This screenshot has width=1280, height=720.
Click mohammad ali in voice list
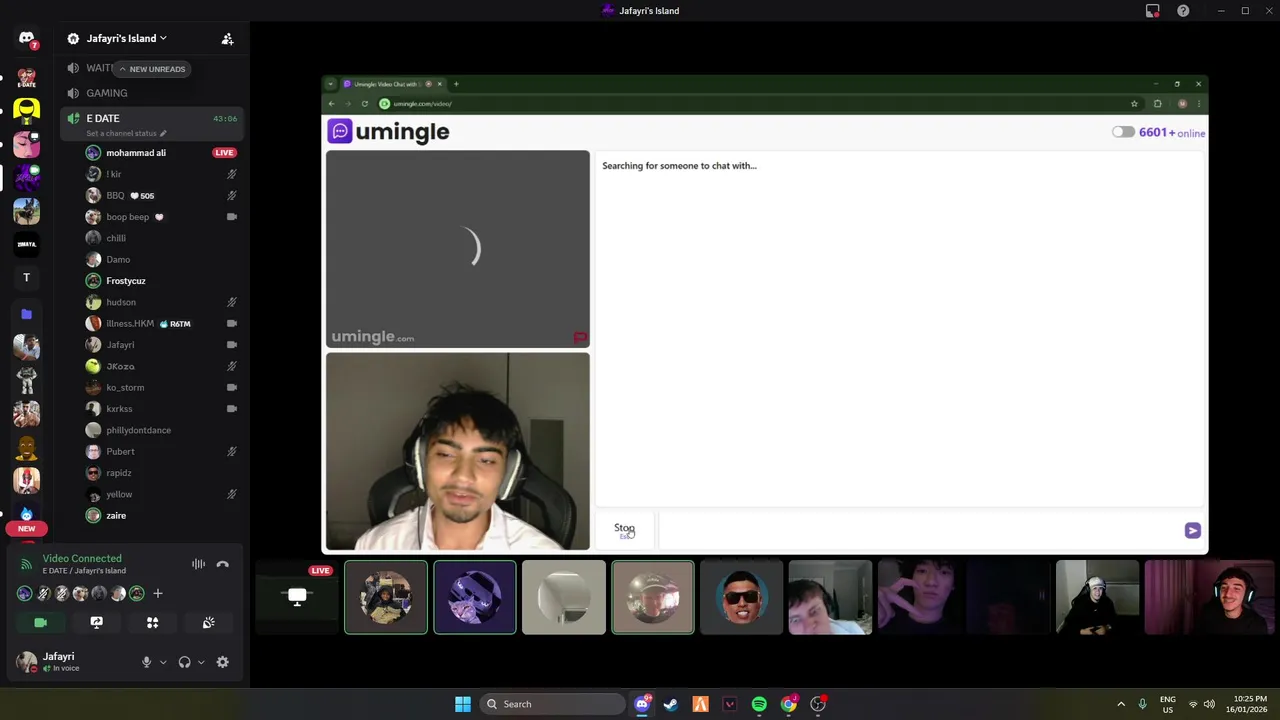(x=136, y=153)
